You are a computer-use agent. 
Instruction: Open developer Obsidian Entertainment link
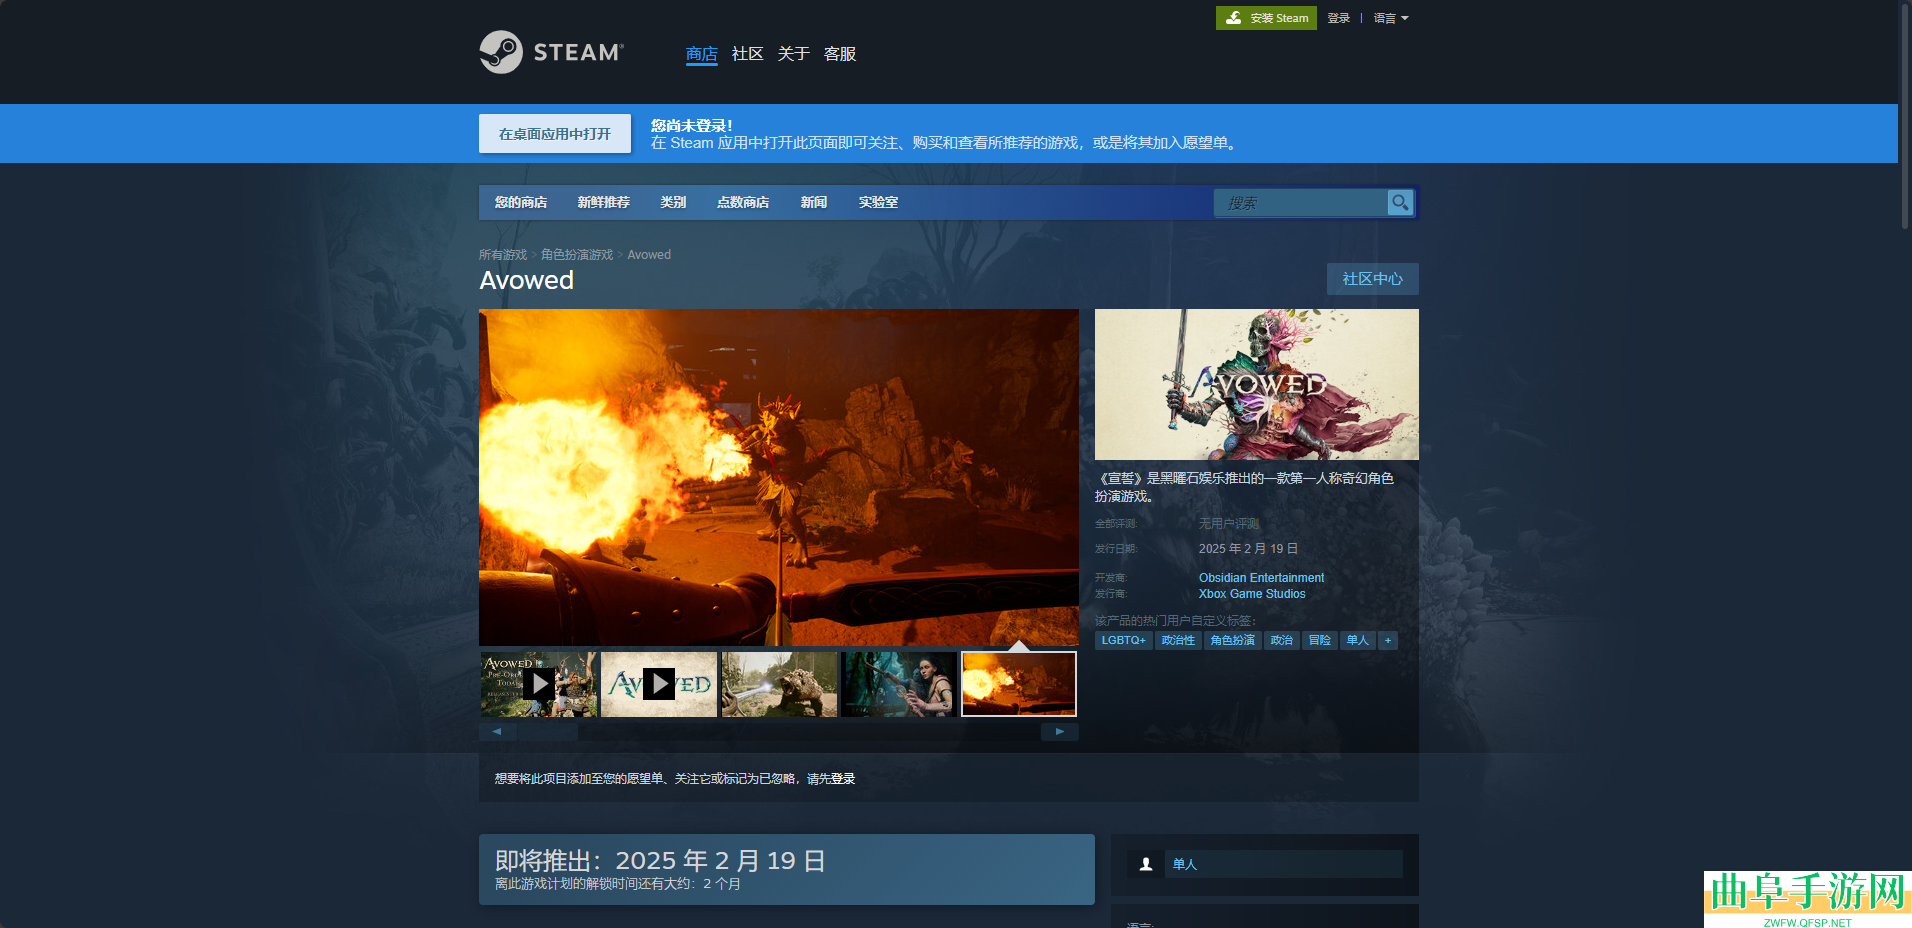tap(1261, 578)
